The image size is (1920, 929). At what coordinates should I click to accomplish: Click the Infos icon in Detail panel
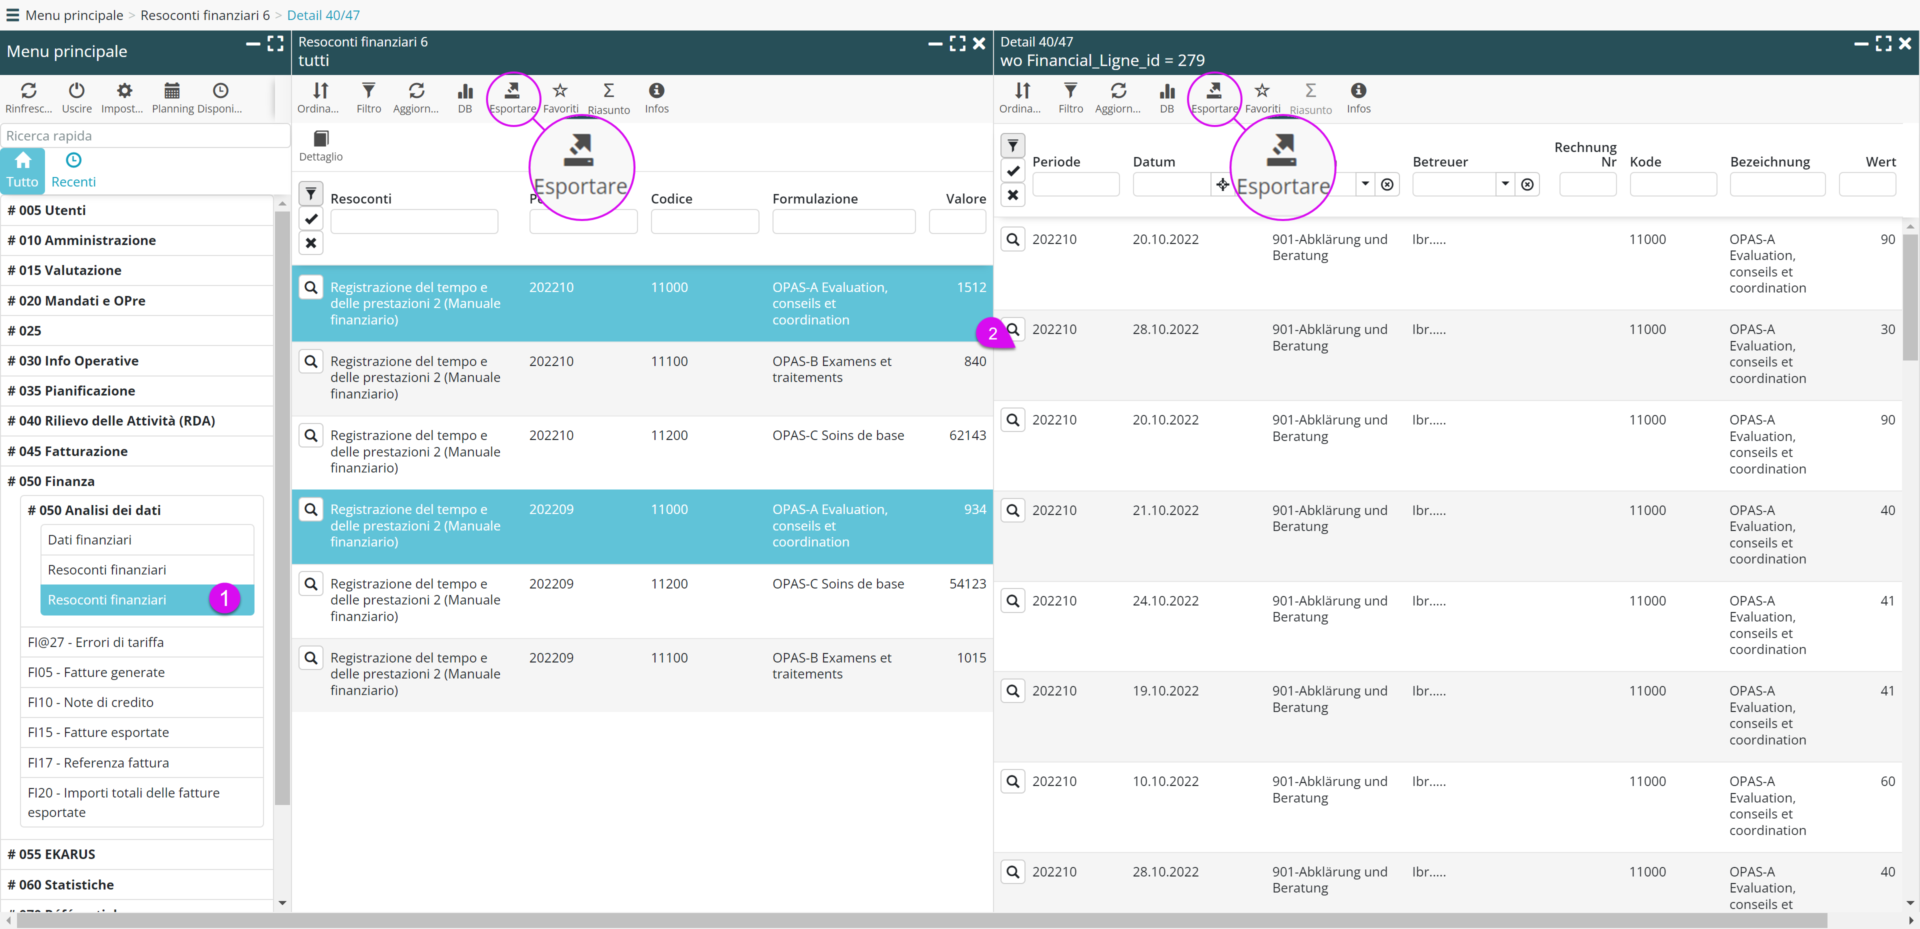click(1358, 93)
